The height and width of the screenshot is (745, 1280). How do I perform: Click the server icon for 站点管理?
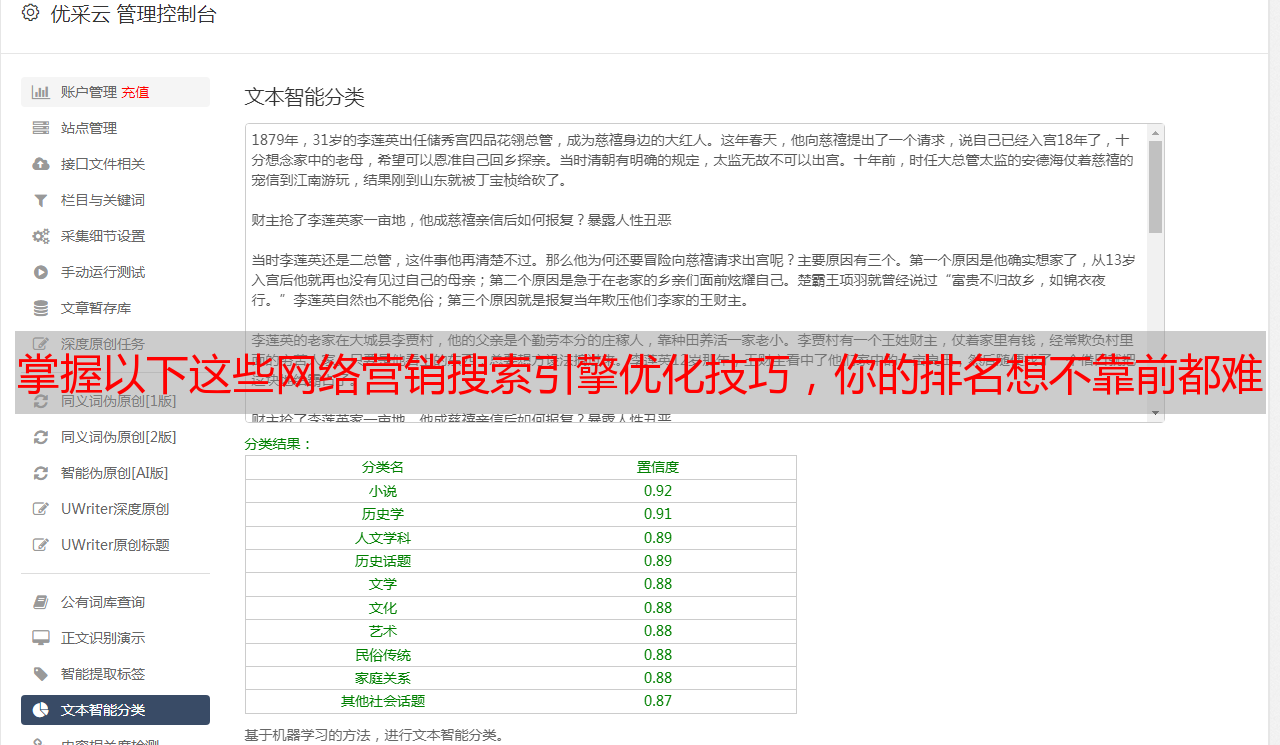coord(41,128)
